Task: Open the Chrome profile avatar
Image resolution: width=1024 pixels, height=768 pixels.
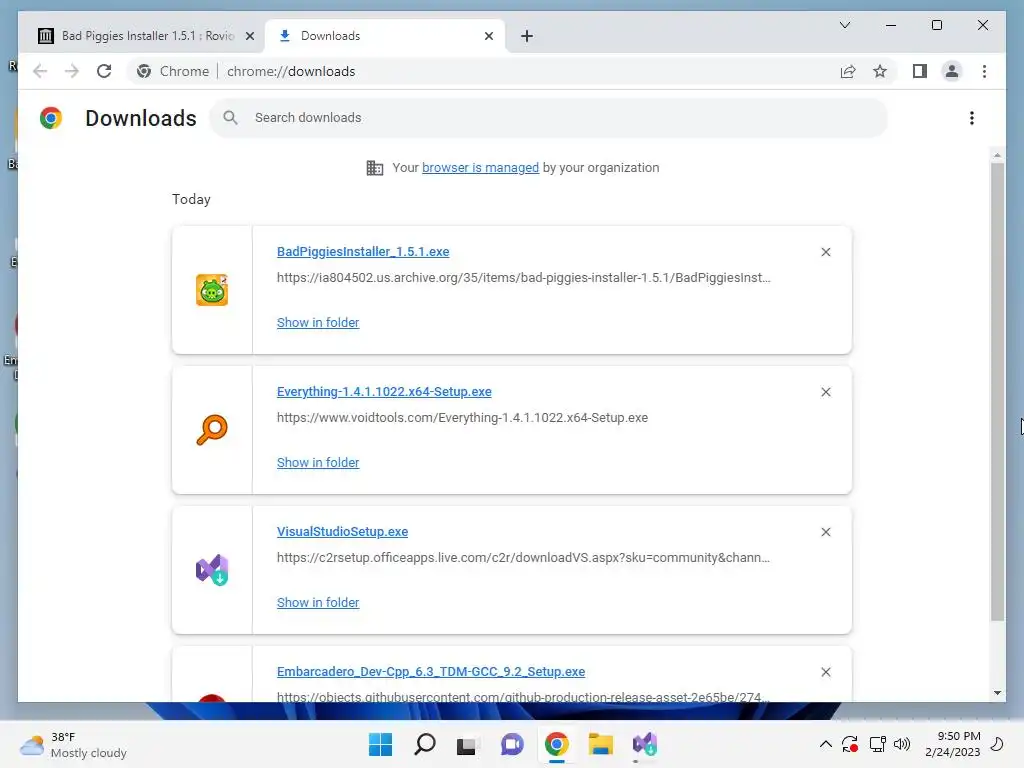Action: click(x=952, y=71)
